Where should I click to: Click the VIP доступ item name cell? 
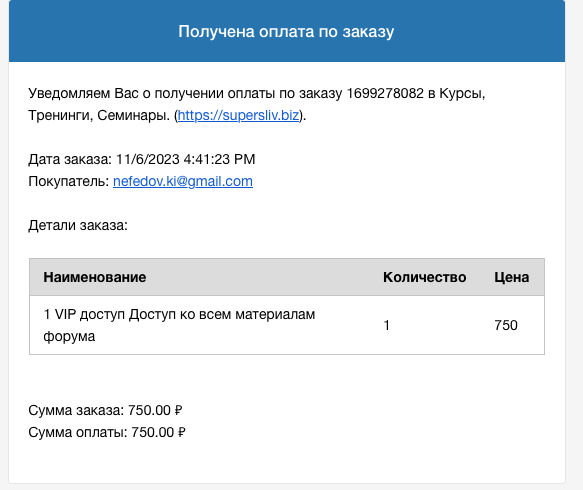point(179,325)
